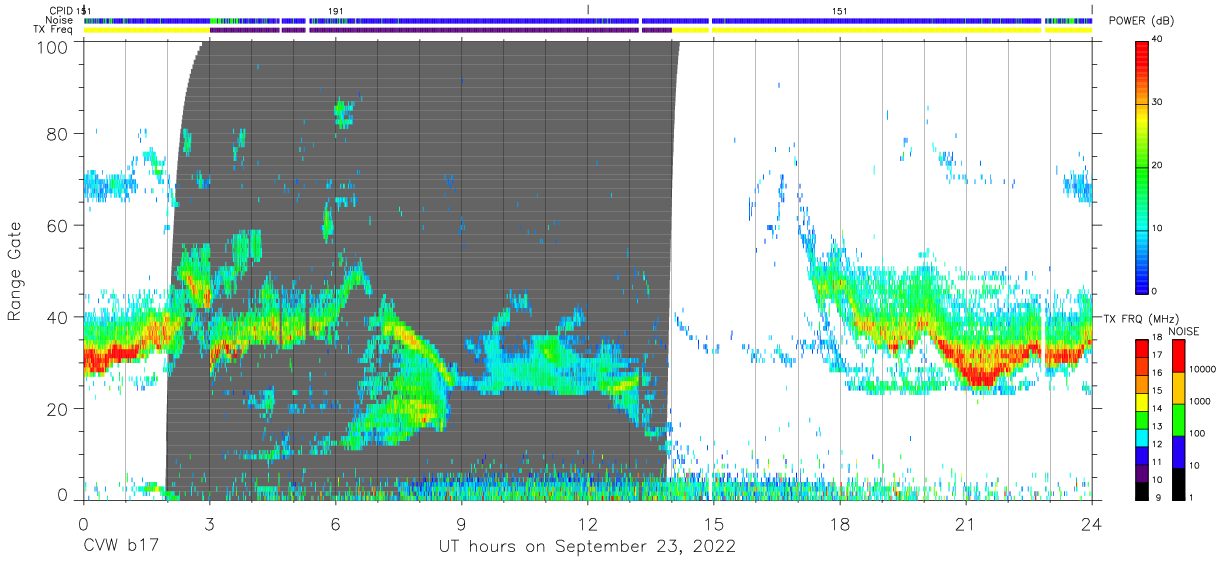Click the '24' UT hour axis tick
Viewport: 1228px width, 567px height.
point(1091,523)
